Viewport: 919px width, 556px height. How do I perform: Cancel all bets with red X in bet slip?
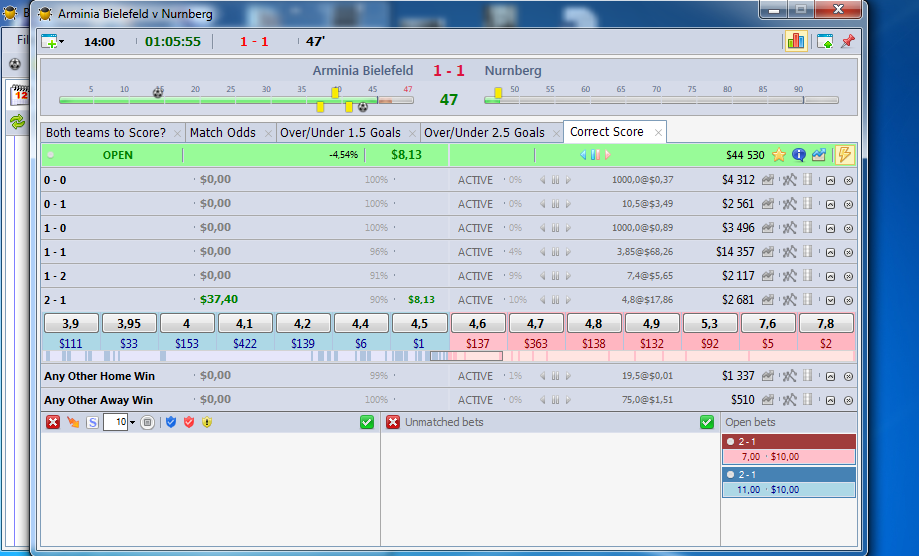click(x=53, y=422)
